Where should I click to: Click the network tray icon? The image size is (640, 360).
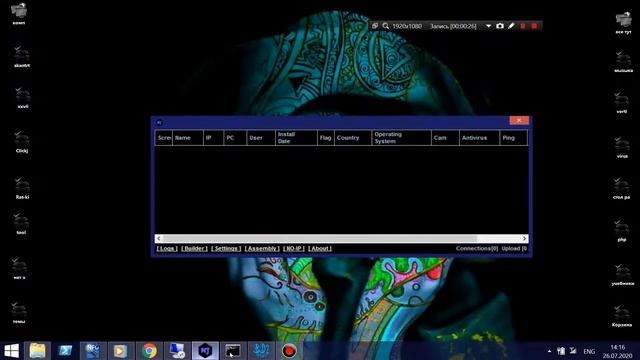(573, 351)
